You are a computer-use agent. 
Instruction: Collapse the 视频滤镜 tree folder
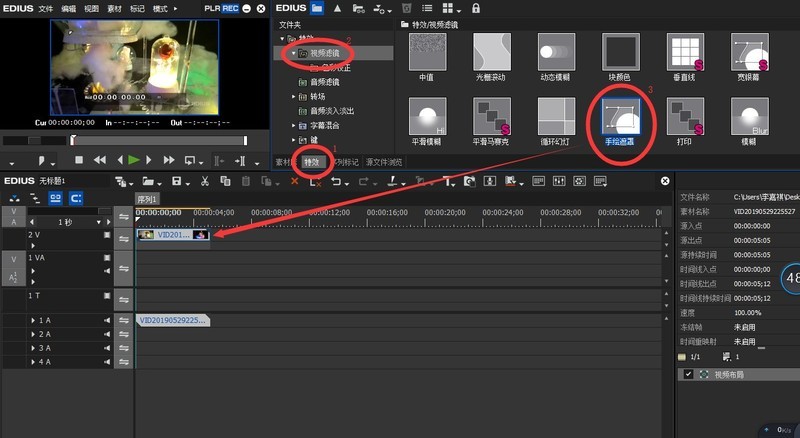294,52
